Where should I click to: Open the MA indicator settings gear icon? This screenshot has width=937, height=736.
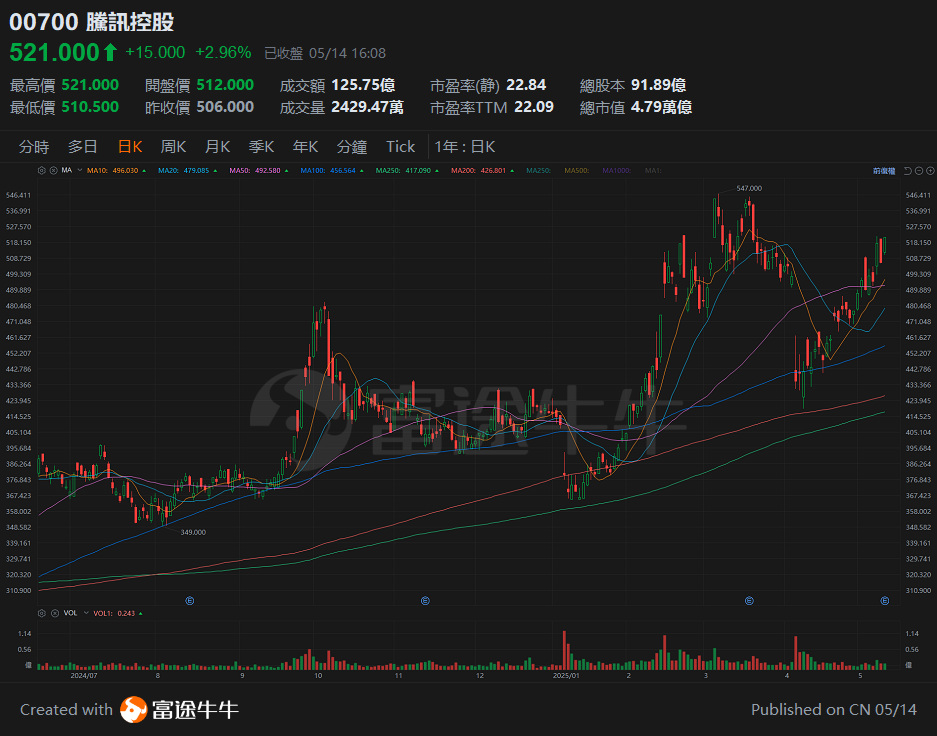[x=41, y=170]
